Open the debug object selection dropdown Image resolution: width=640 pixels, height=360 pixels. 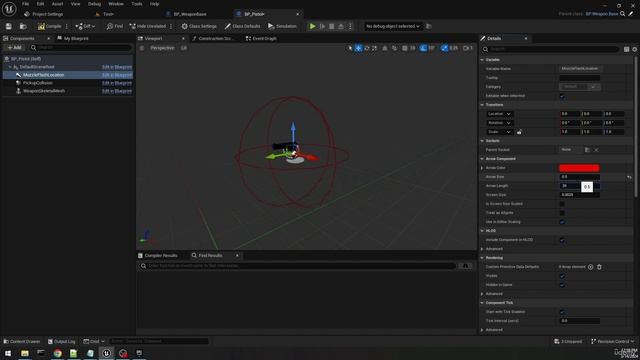(x=392, y=26)
